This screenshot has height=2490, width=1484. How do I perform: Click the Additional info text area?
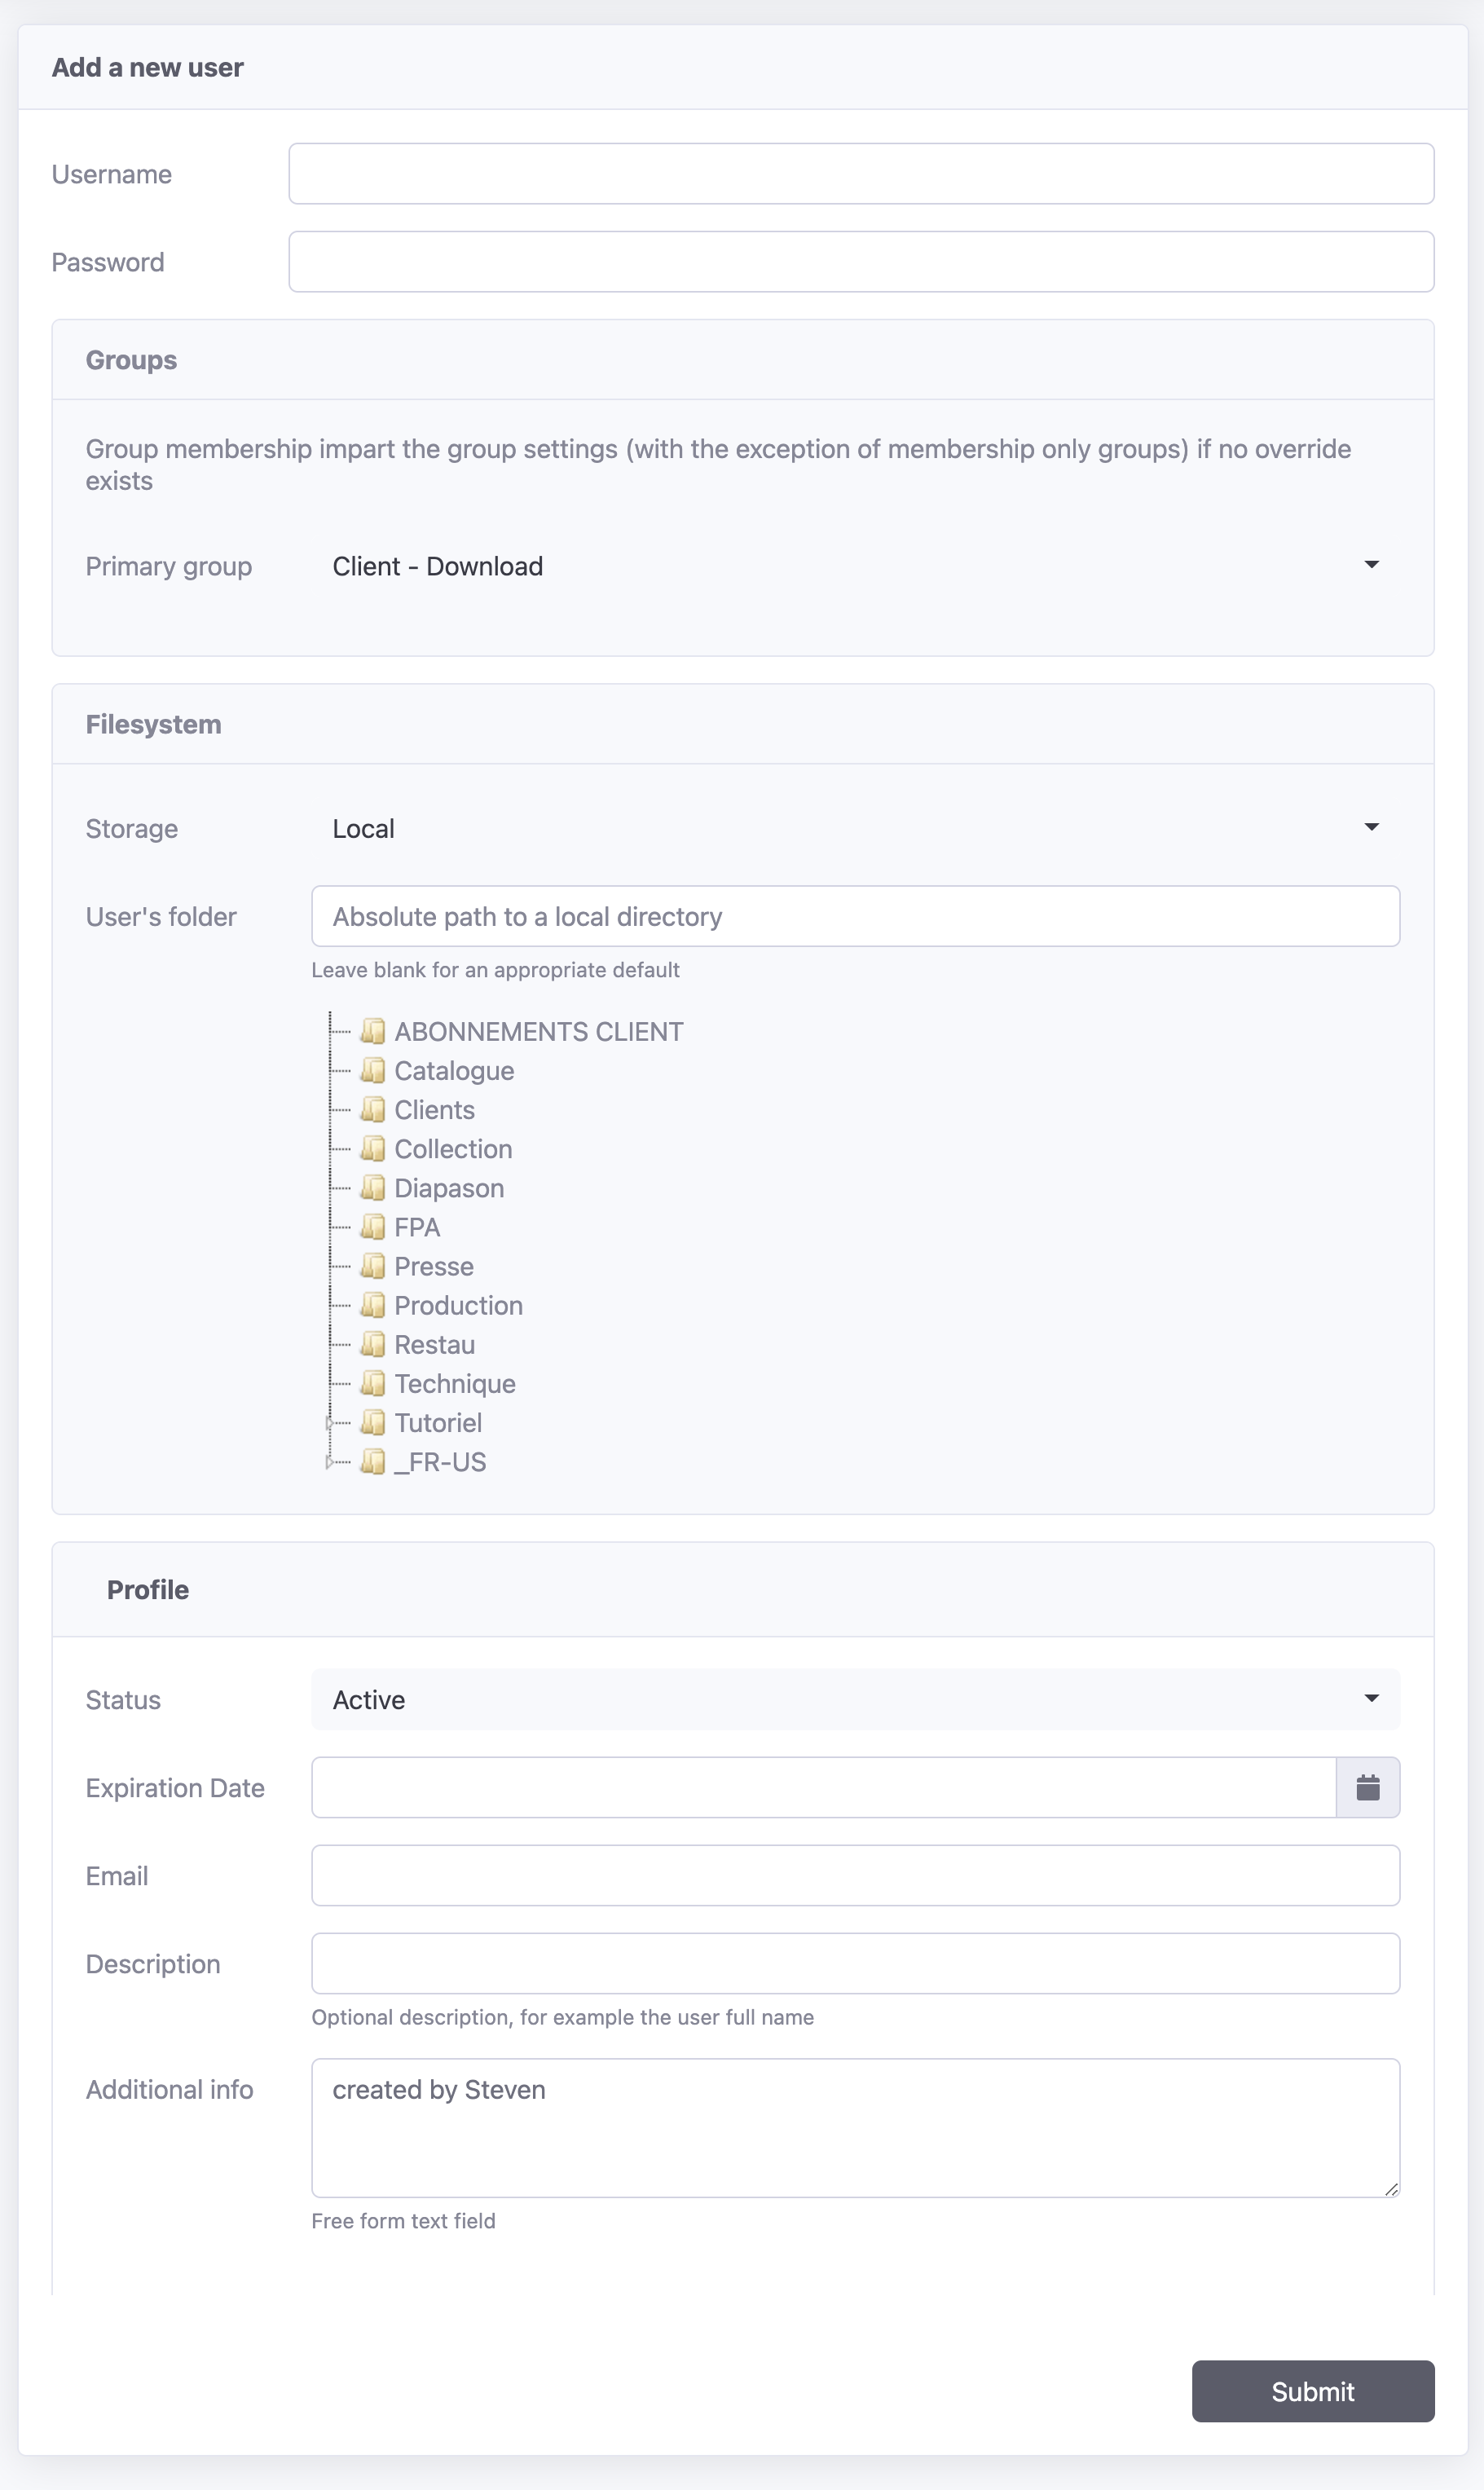point(855,2127)
